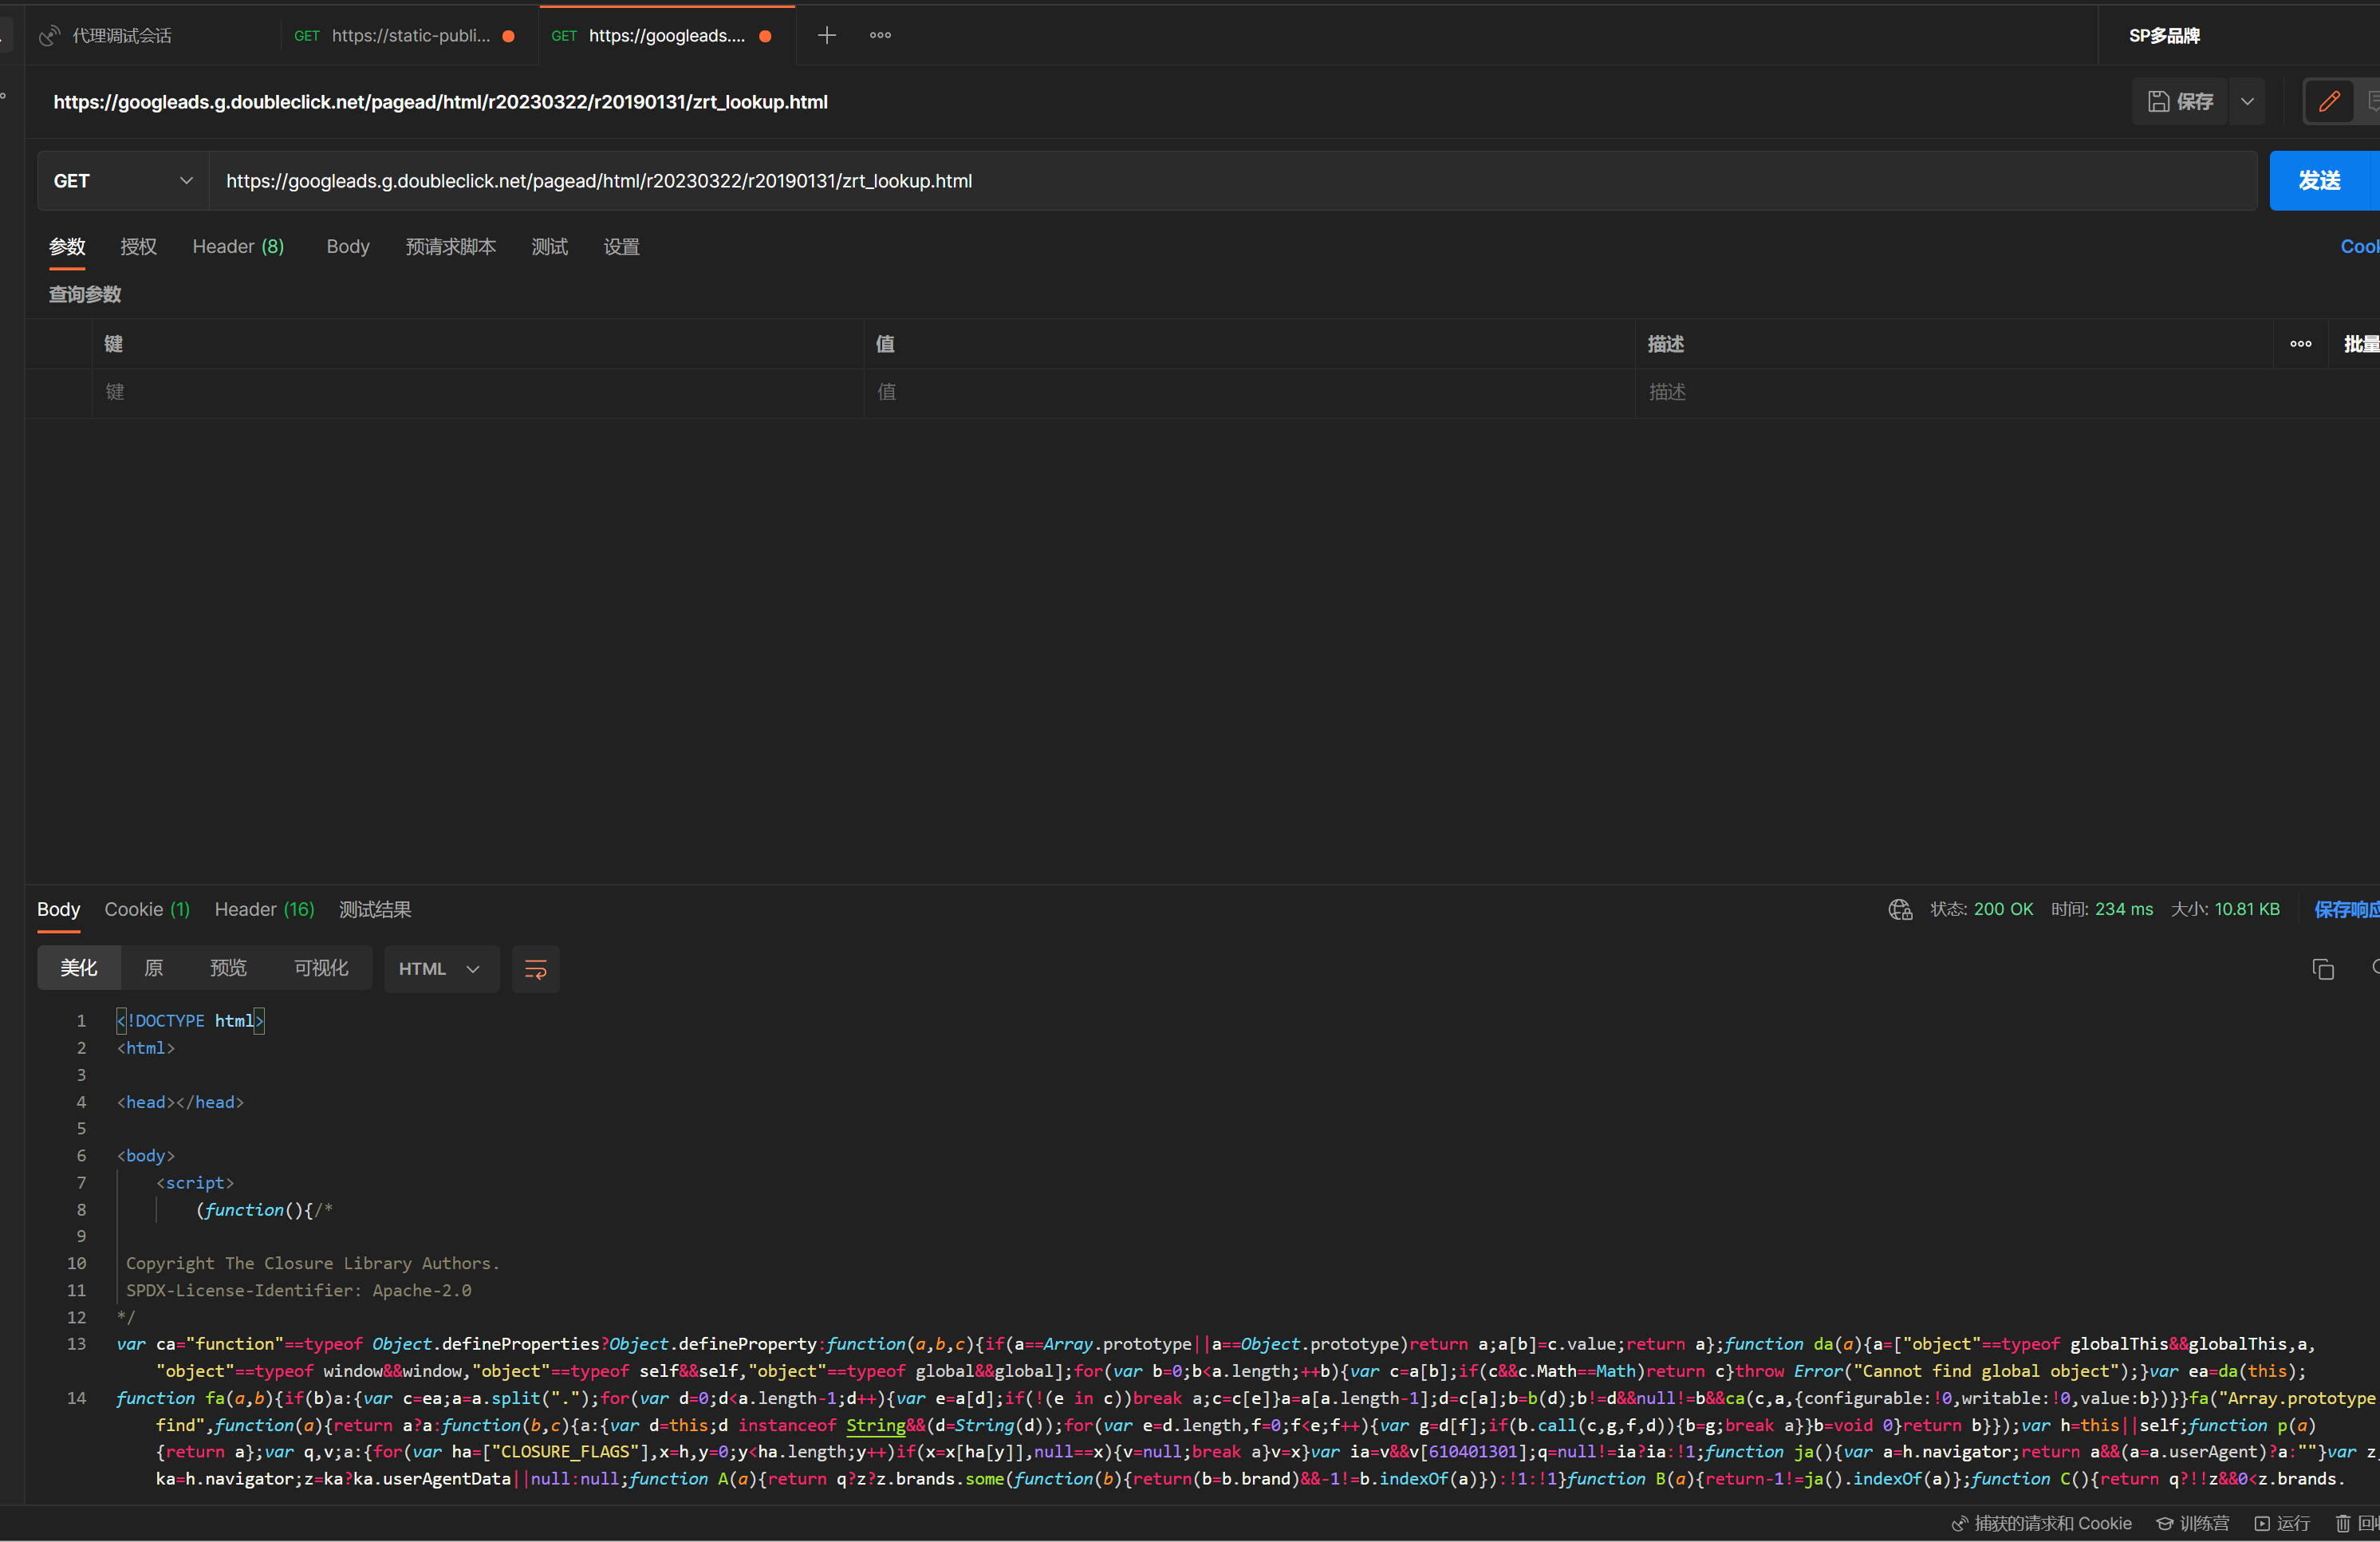Click the request title URL text
Image resolution: width=2380 pixels, height=1542 pixels.
[440, 102]
